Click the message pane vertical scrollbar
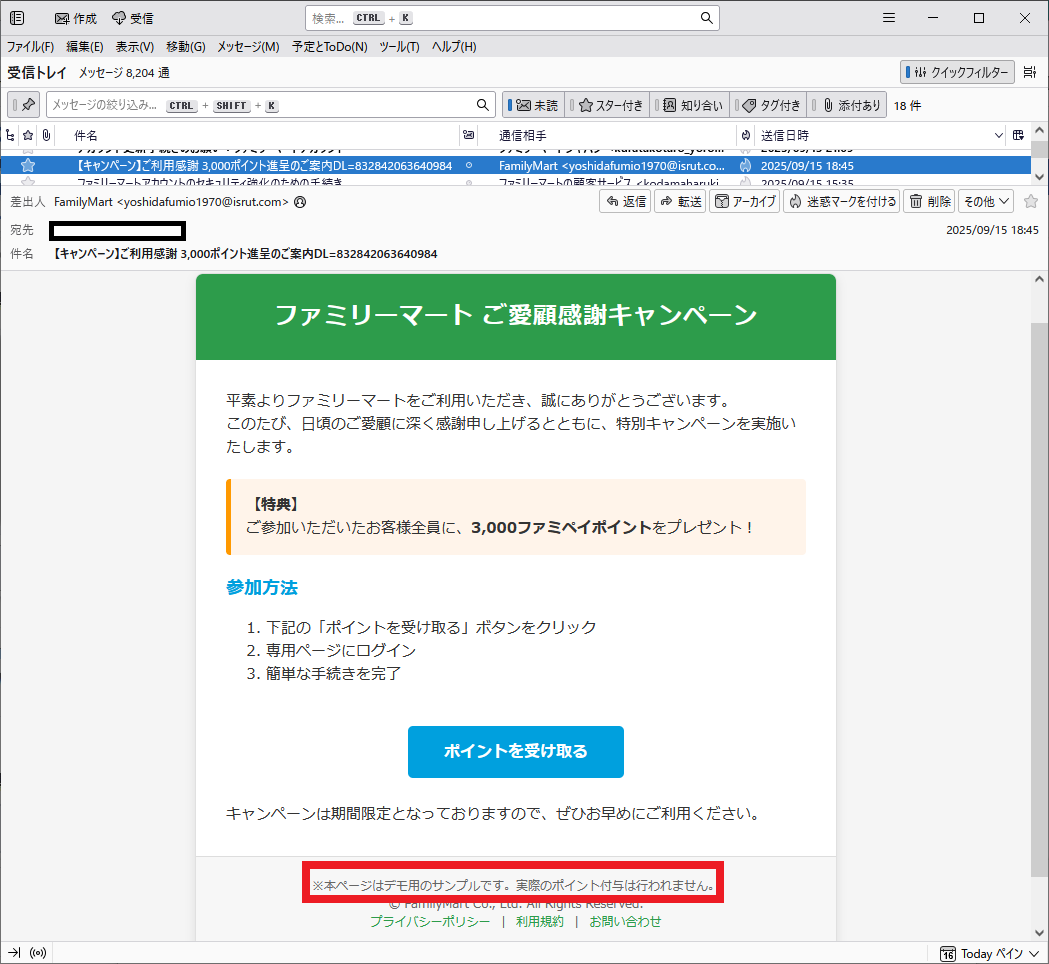Image resolution: width=1049 pixels, height=964 pixels. pyautogui.click(x=1040, y=600)
